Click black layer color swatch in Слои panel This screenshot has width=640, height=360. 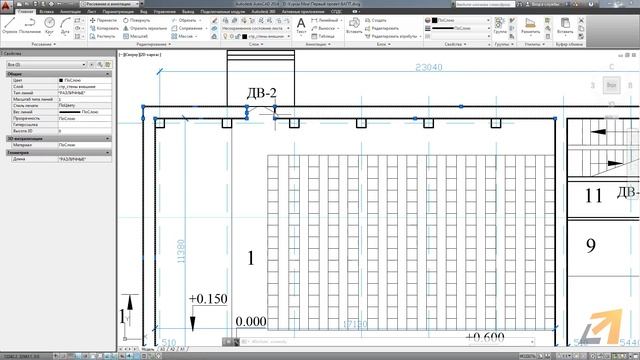[244, 36]
